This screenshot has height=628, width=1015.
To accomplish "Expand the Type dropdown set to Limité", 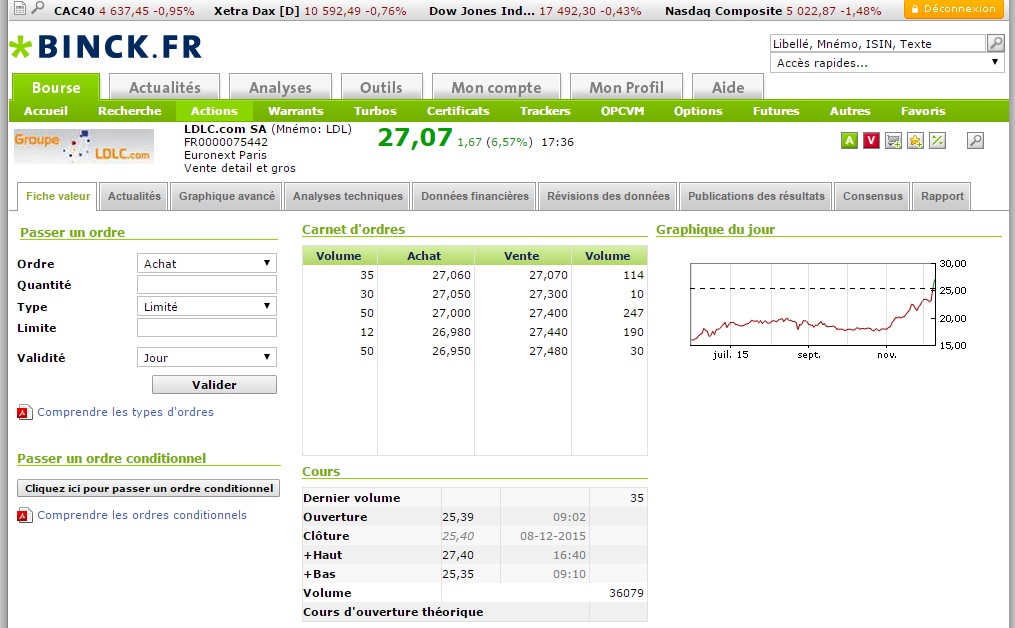I will (x=206, y=307).
